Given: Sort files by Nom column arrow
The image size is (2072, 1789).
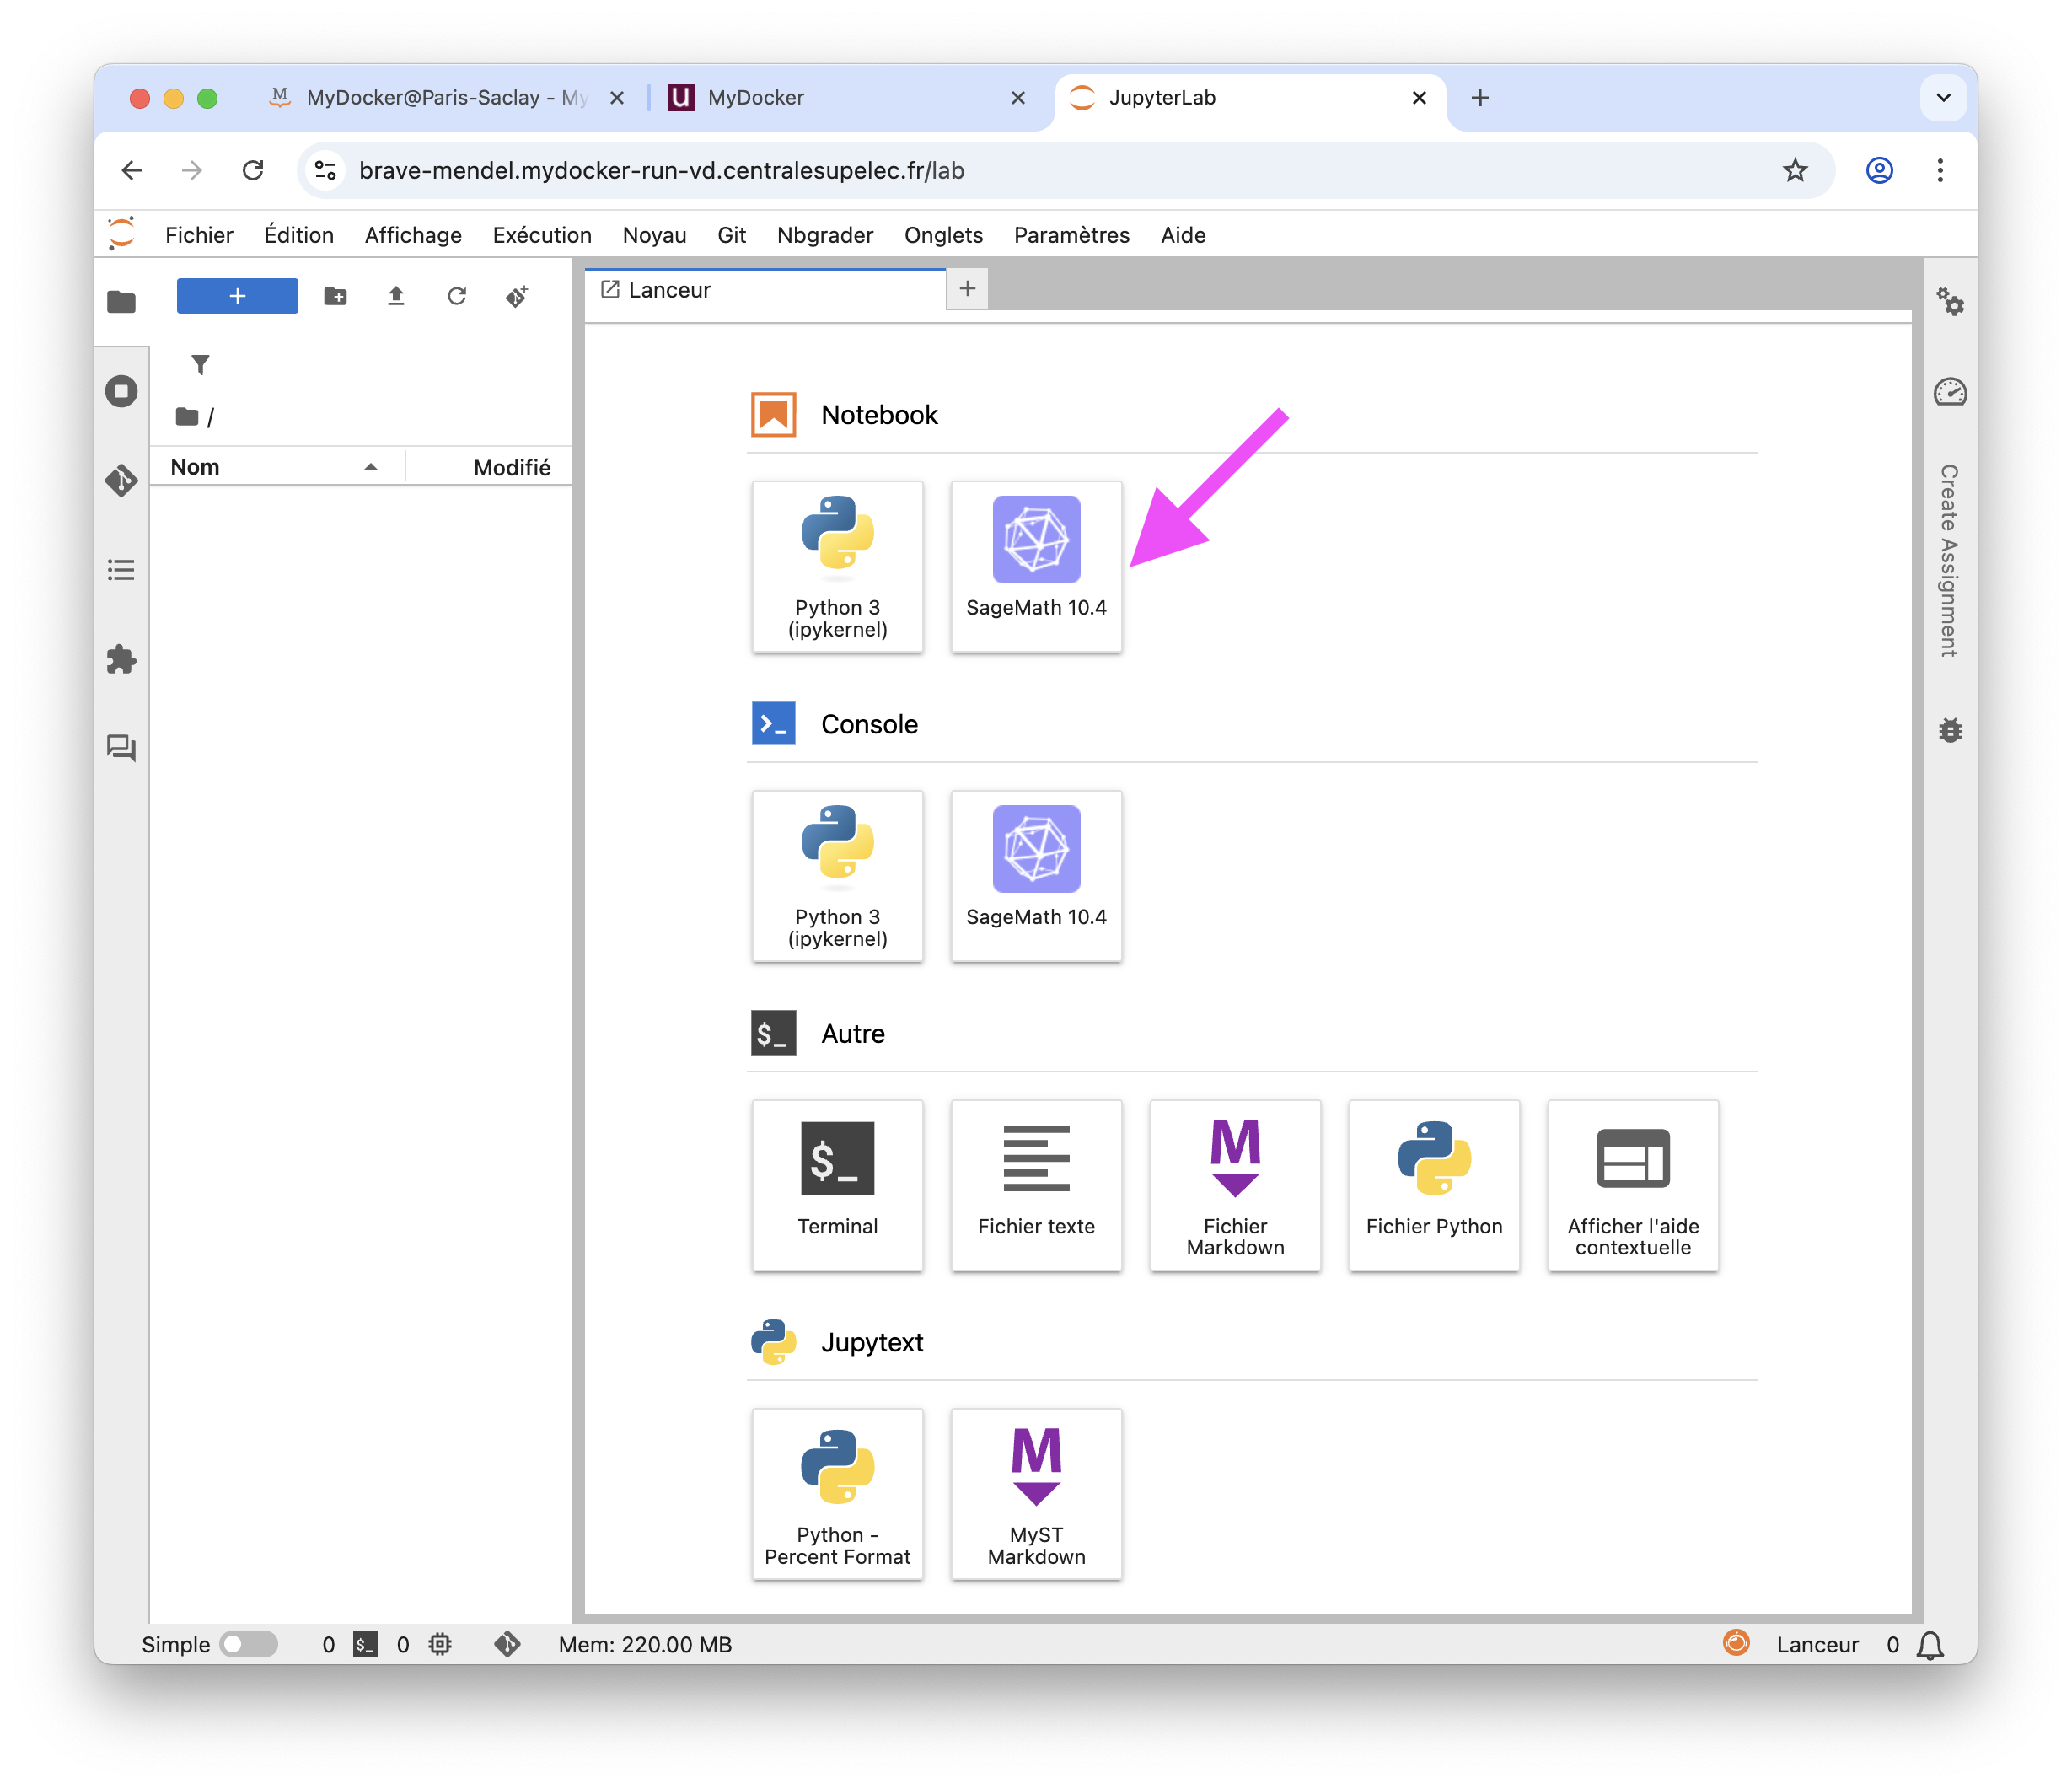Looking at the screenshot, I should pyautogui.click(x=371, y=467).
